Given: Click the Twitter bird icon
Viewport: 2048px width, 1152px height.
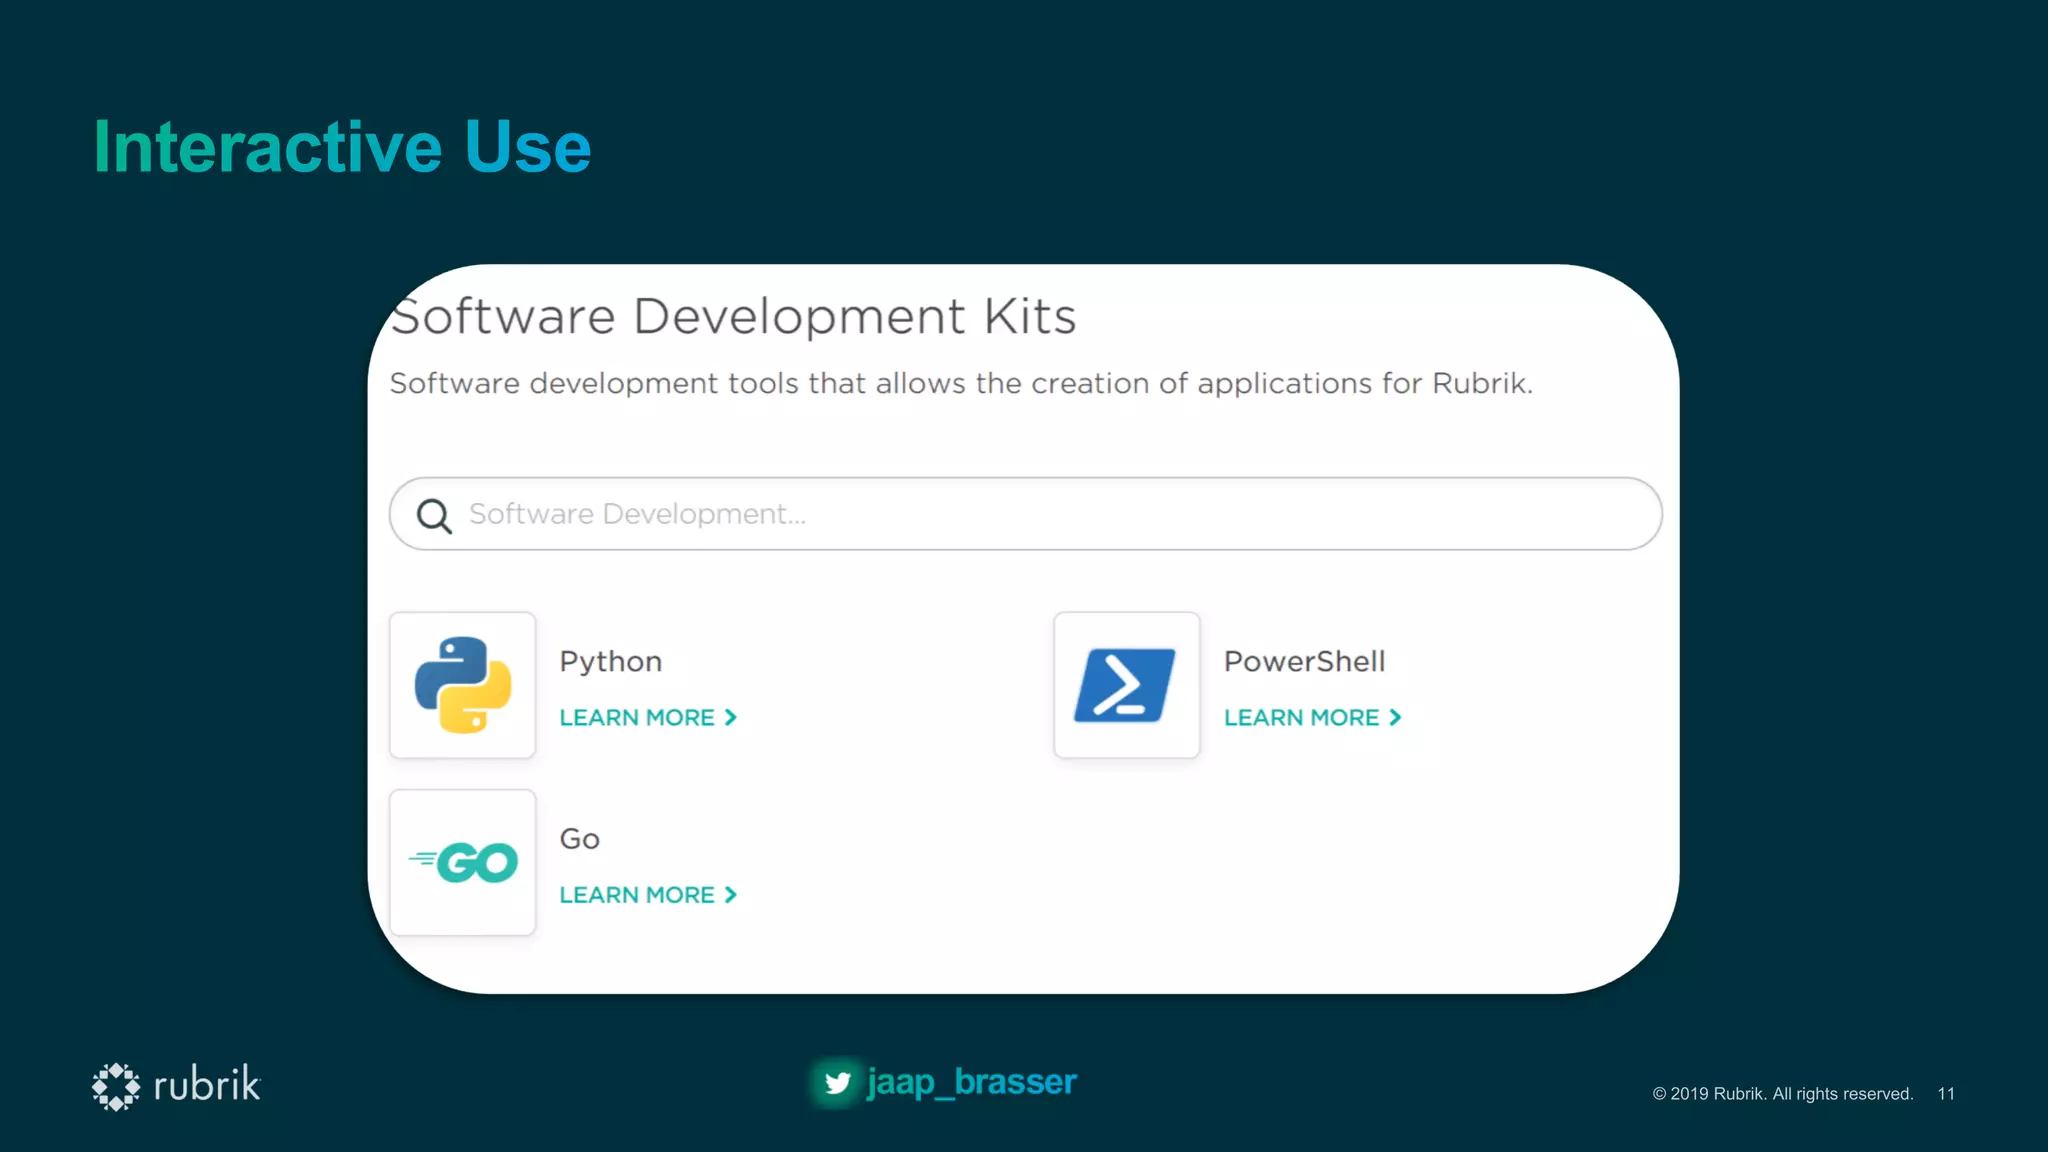Looking at the screenshot, I should tap(837, 1083).
